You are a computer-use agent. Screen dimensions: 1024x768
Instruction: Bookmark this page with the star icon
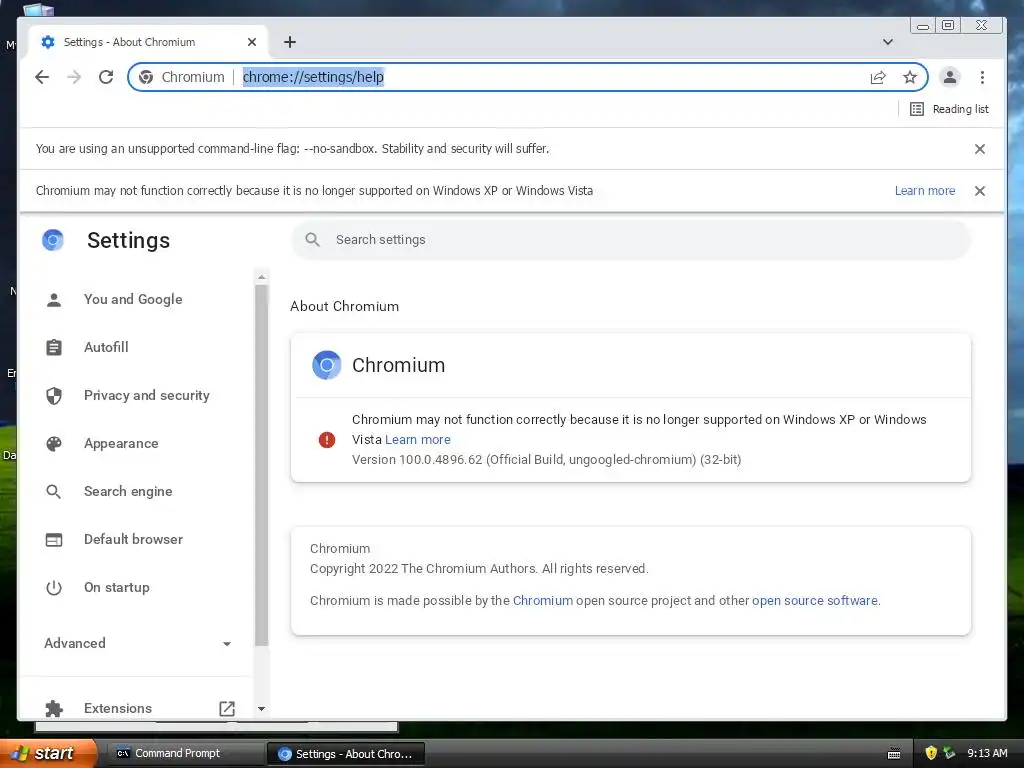(x=910, y=78)
